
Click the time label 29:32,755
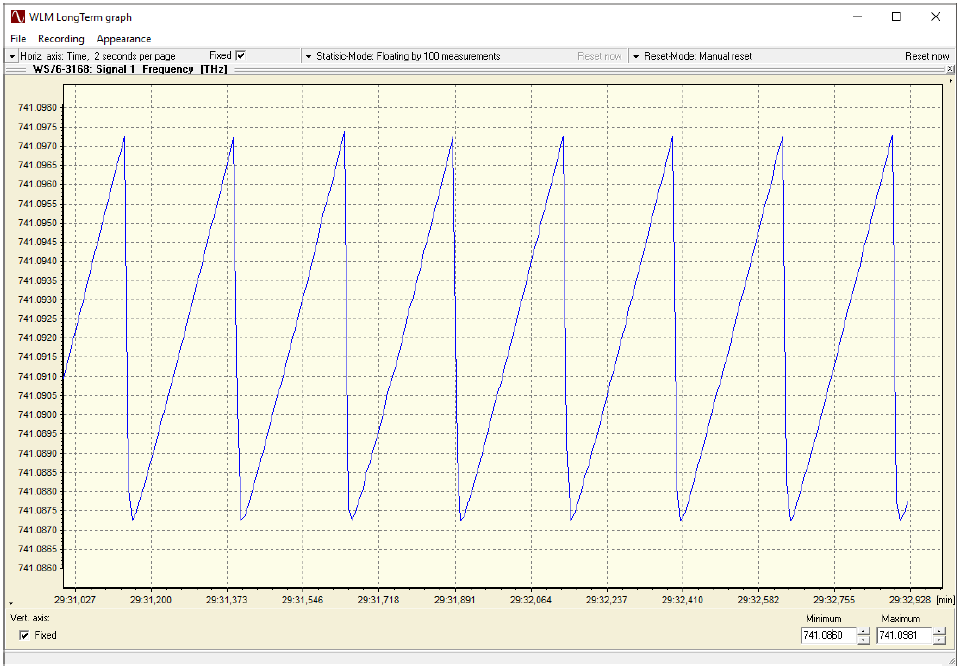click(835, 600)
